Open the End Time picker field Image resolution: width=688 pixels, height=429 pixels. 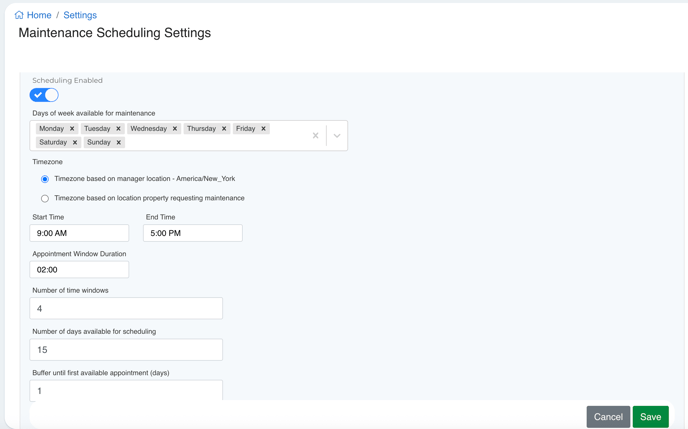tap(192, 233)
